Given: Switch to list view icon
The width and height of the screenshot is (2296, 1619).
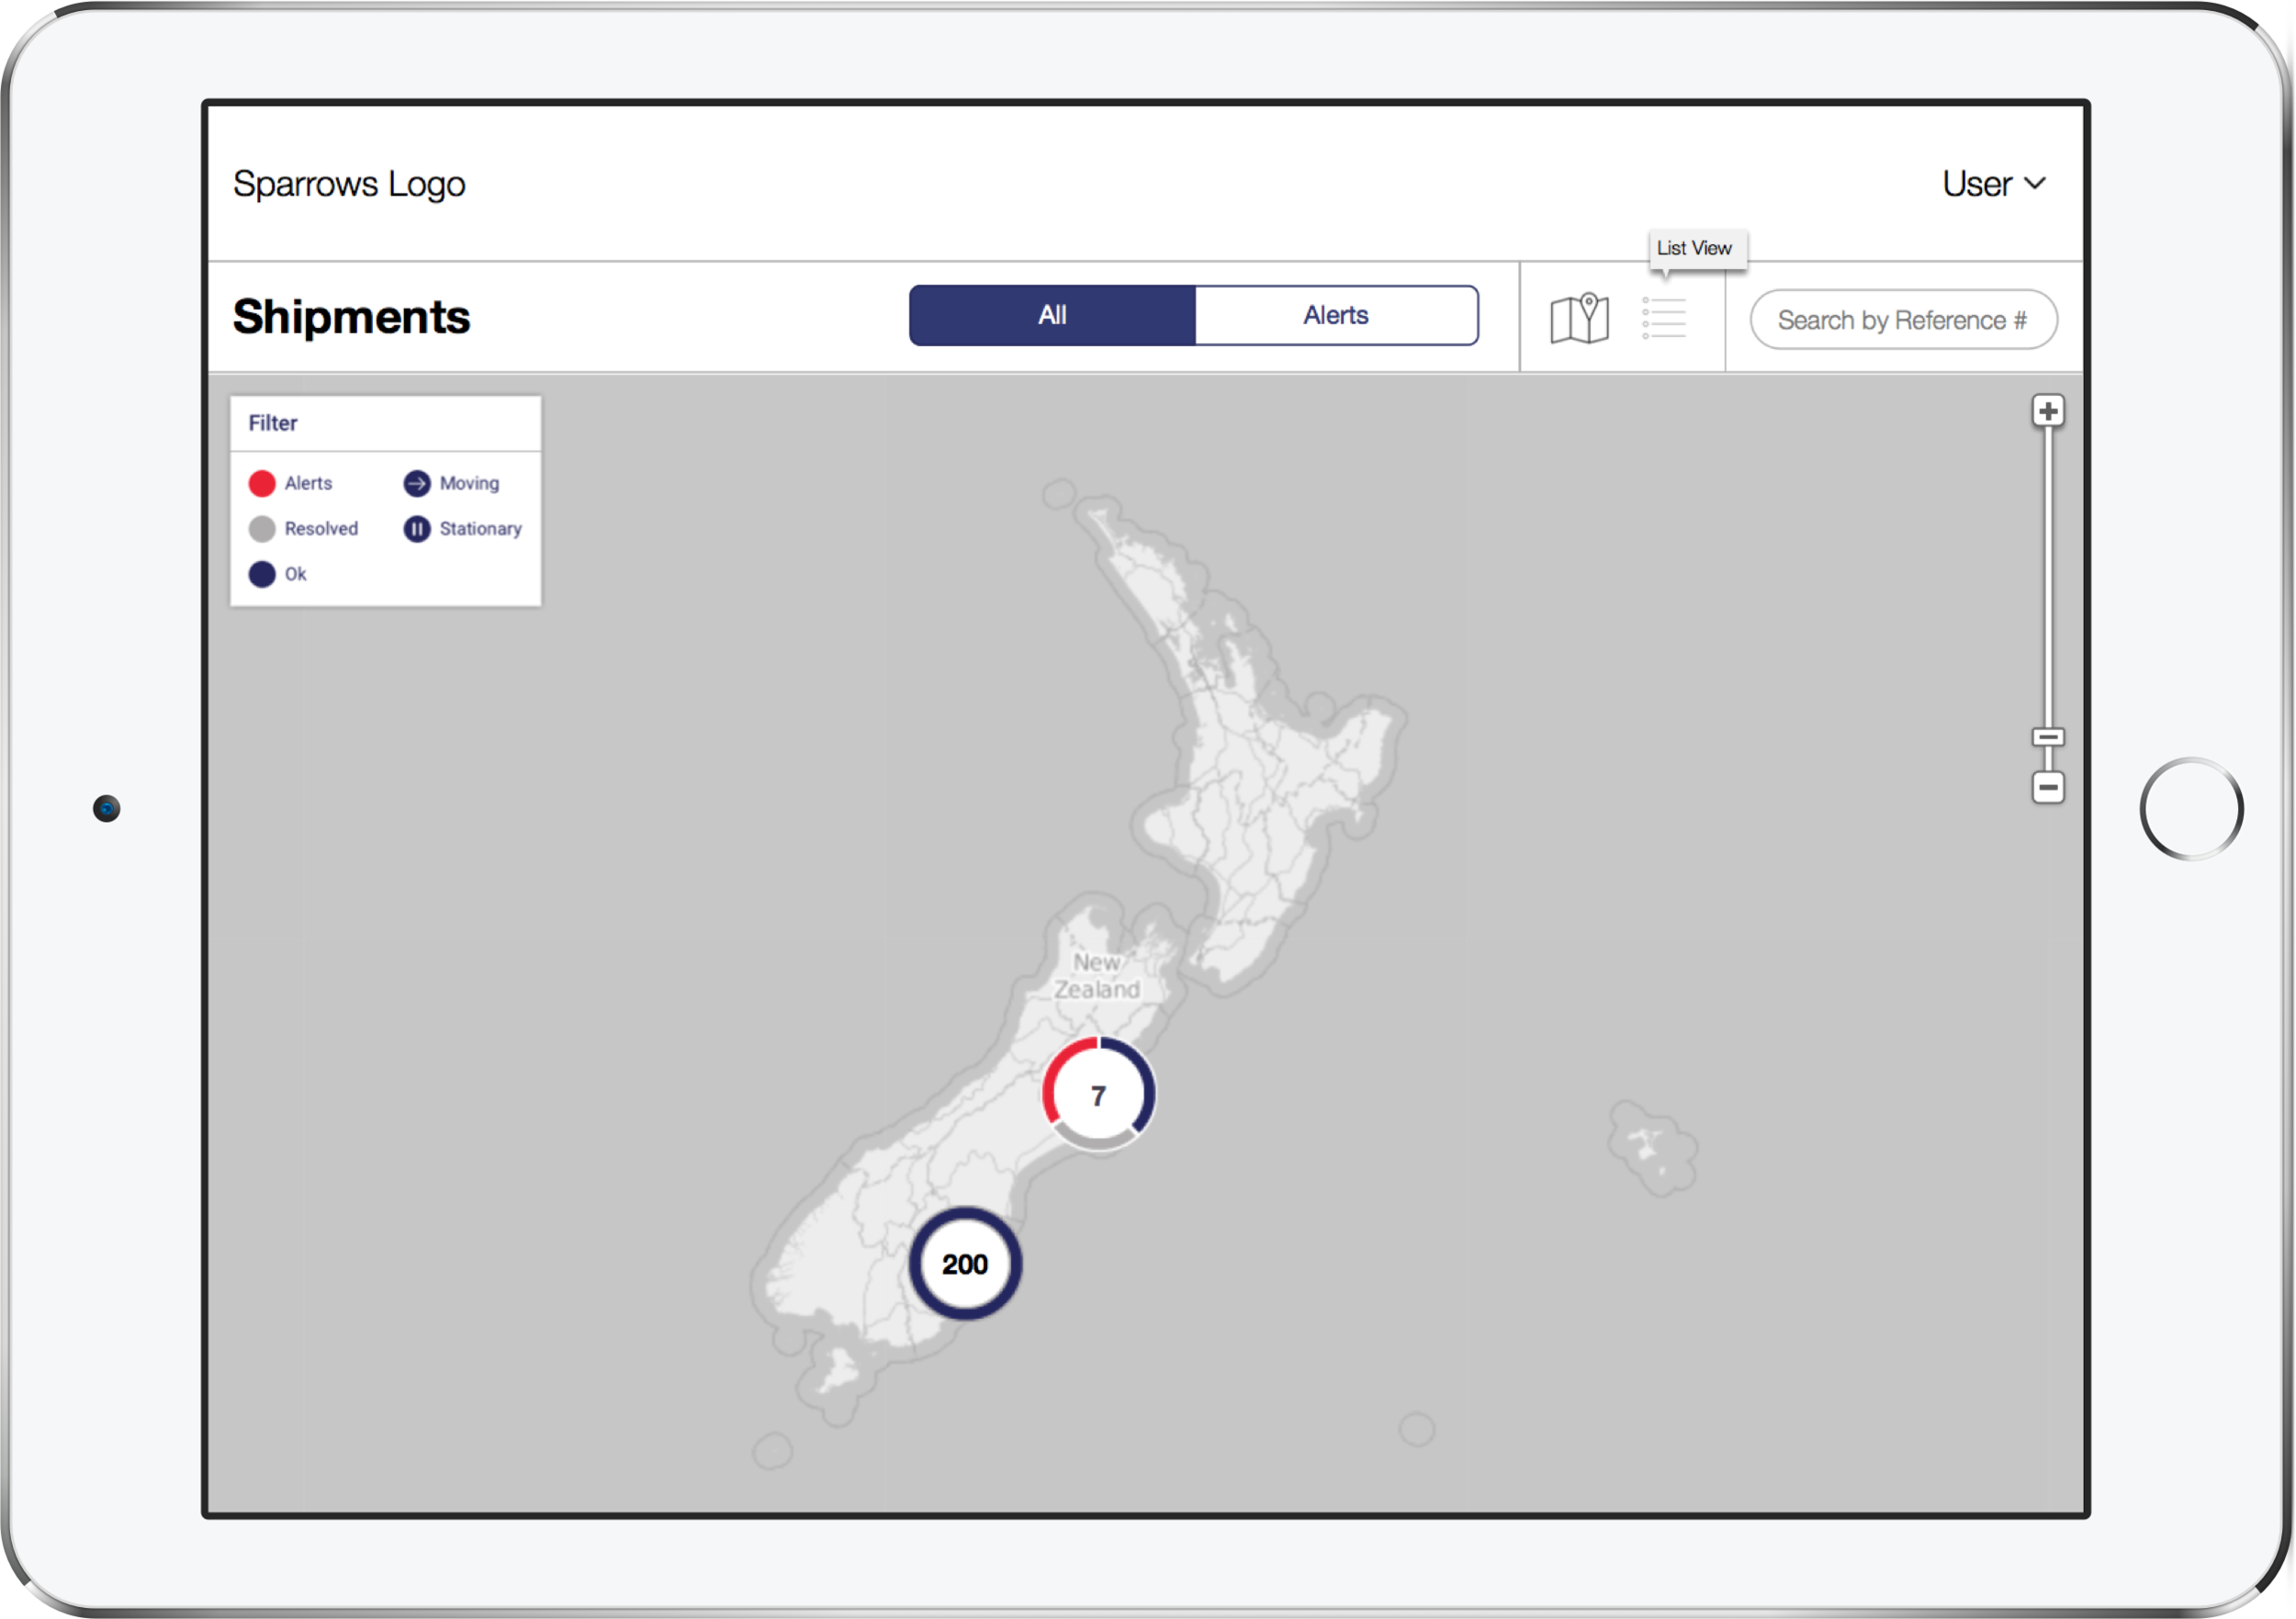Looking at the screenshot, I should 1664,319.
